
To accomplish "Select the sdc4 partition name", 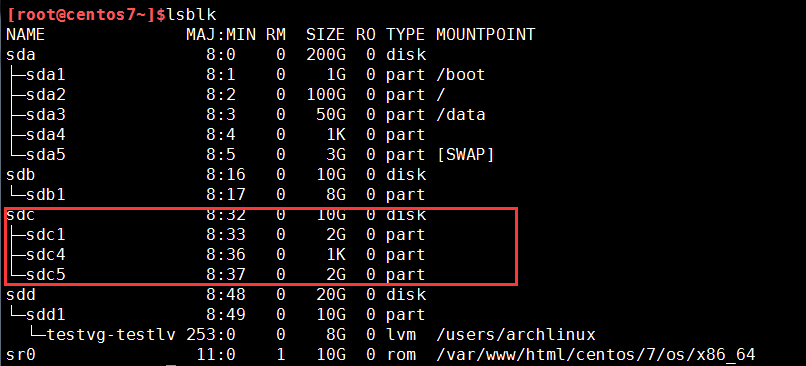I will pyautogui.click(x=45, y=255).
